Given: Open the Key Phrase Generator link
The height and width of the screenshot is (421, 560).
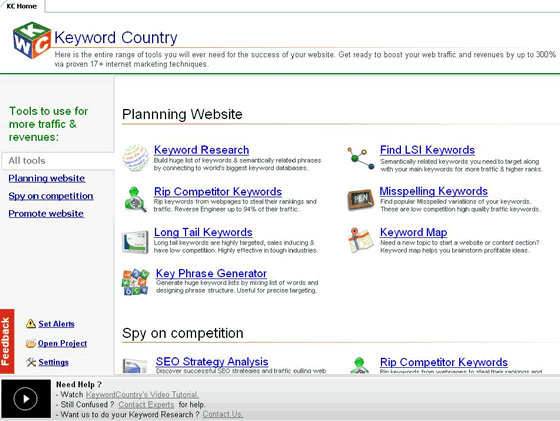Looking at the screenshot, I should pyautogui.click(x=211, y=274).
